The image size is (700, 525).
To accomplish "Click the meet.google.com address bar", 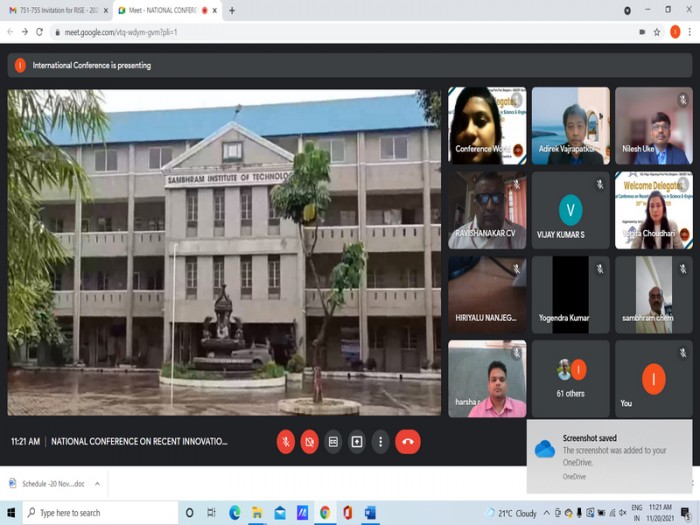I will point(300,32).
